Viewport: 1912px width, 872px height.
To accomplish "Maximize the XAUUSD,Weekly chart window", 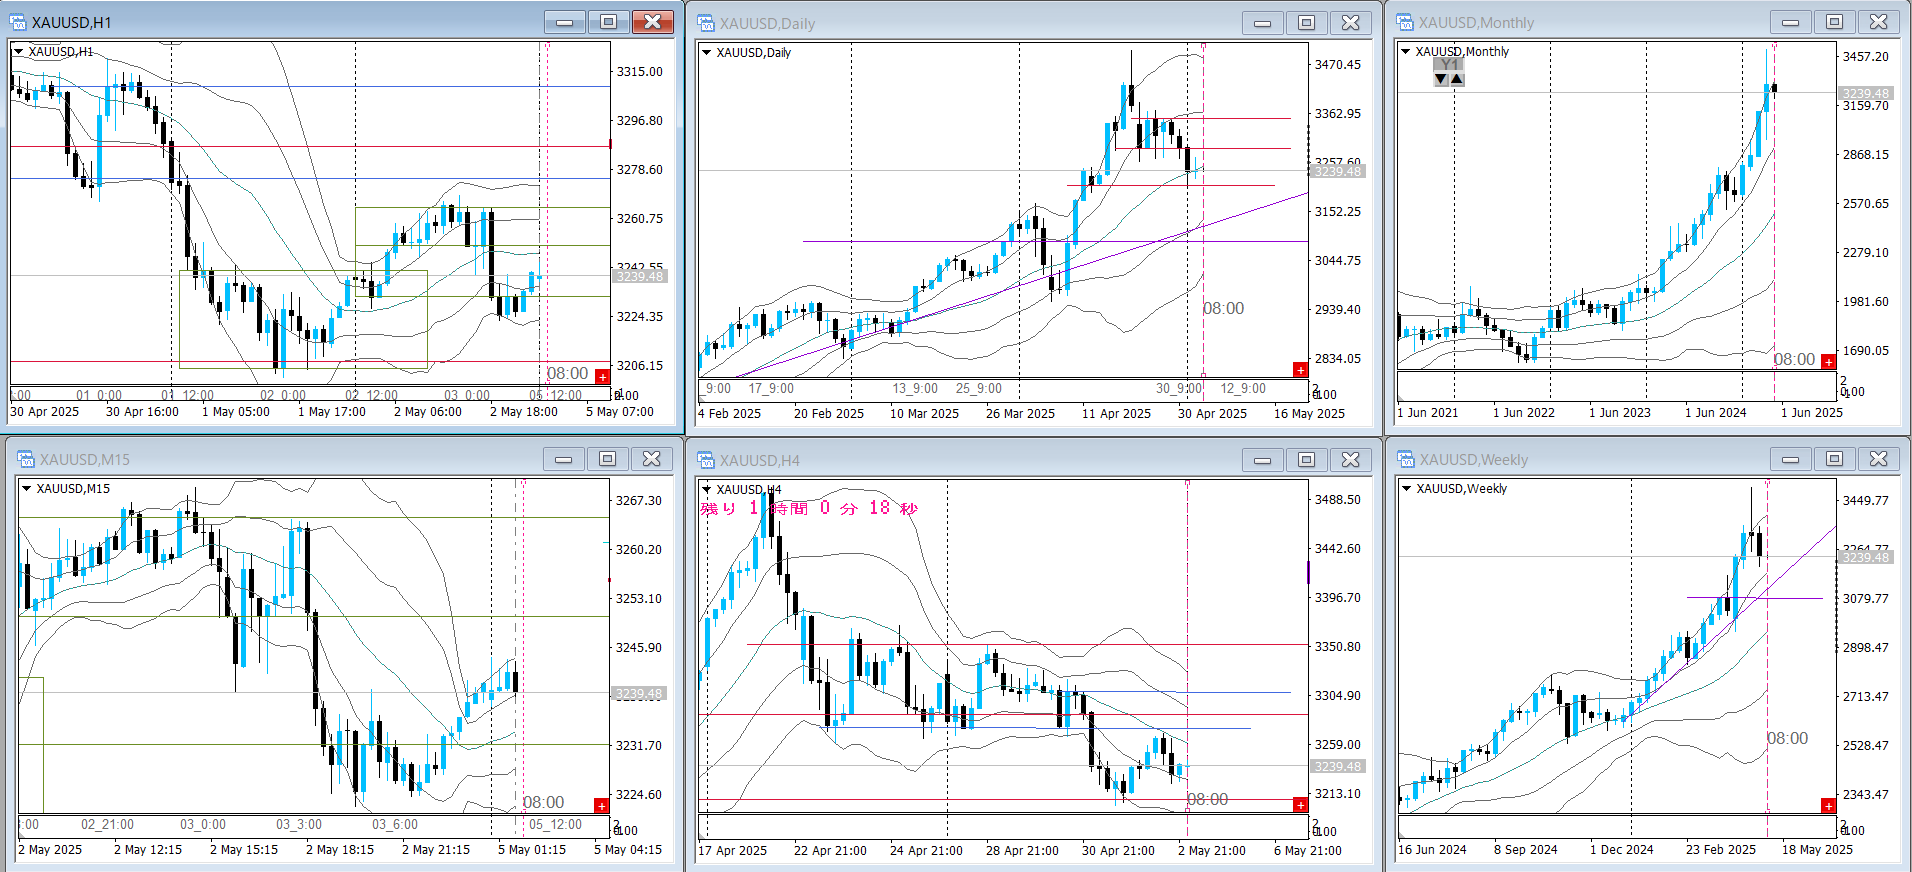I will (x=1834, y=459).
